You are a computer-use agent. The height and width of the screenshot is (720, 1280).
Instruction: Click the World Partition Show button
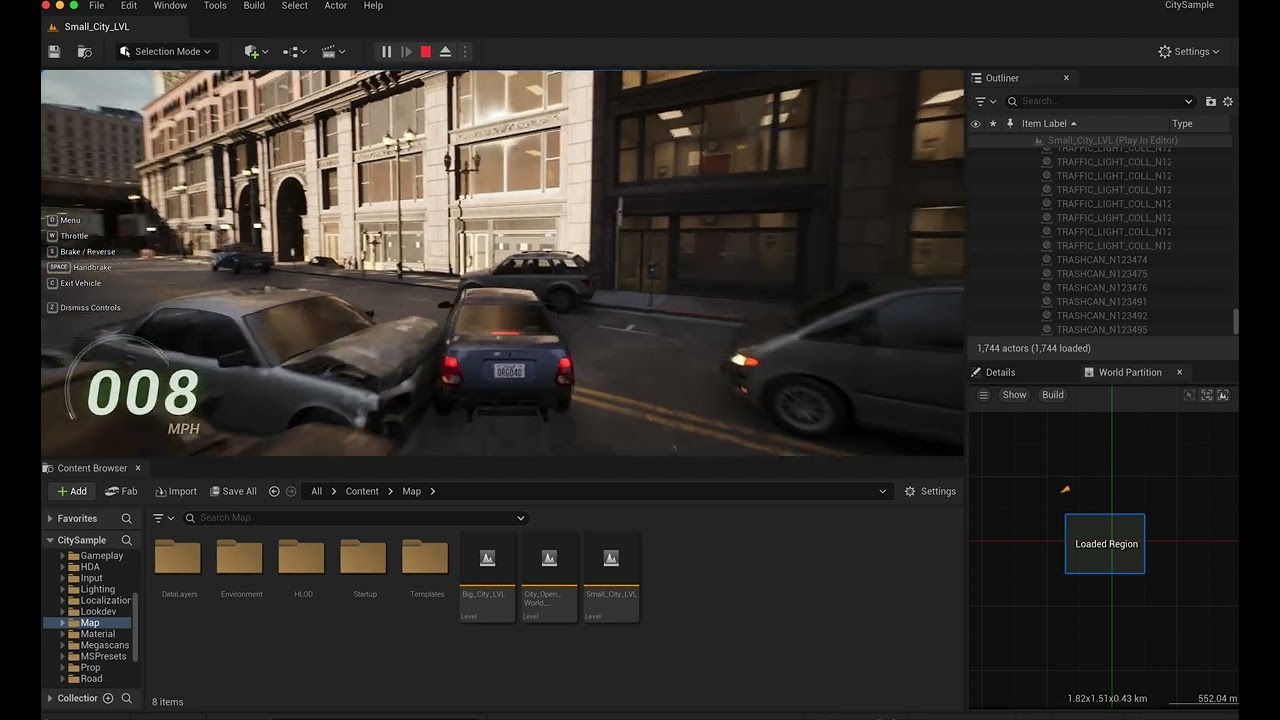pyautogui.click(x=1014, y=395)
